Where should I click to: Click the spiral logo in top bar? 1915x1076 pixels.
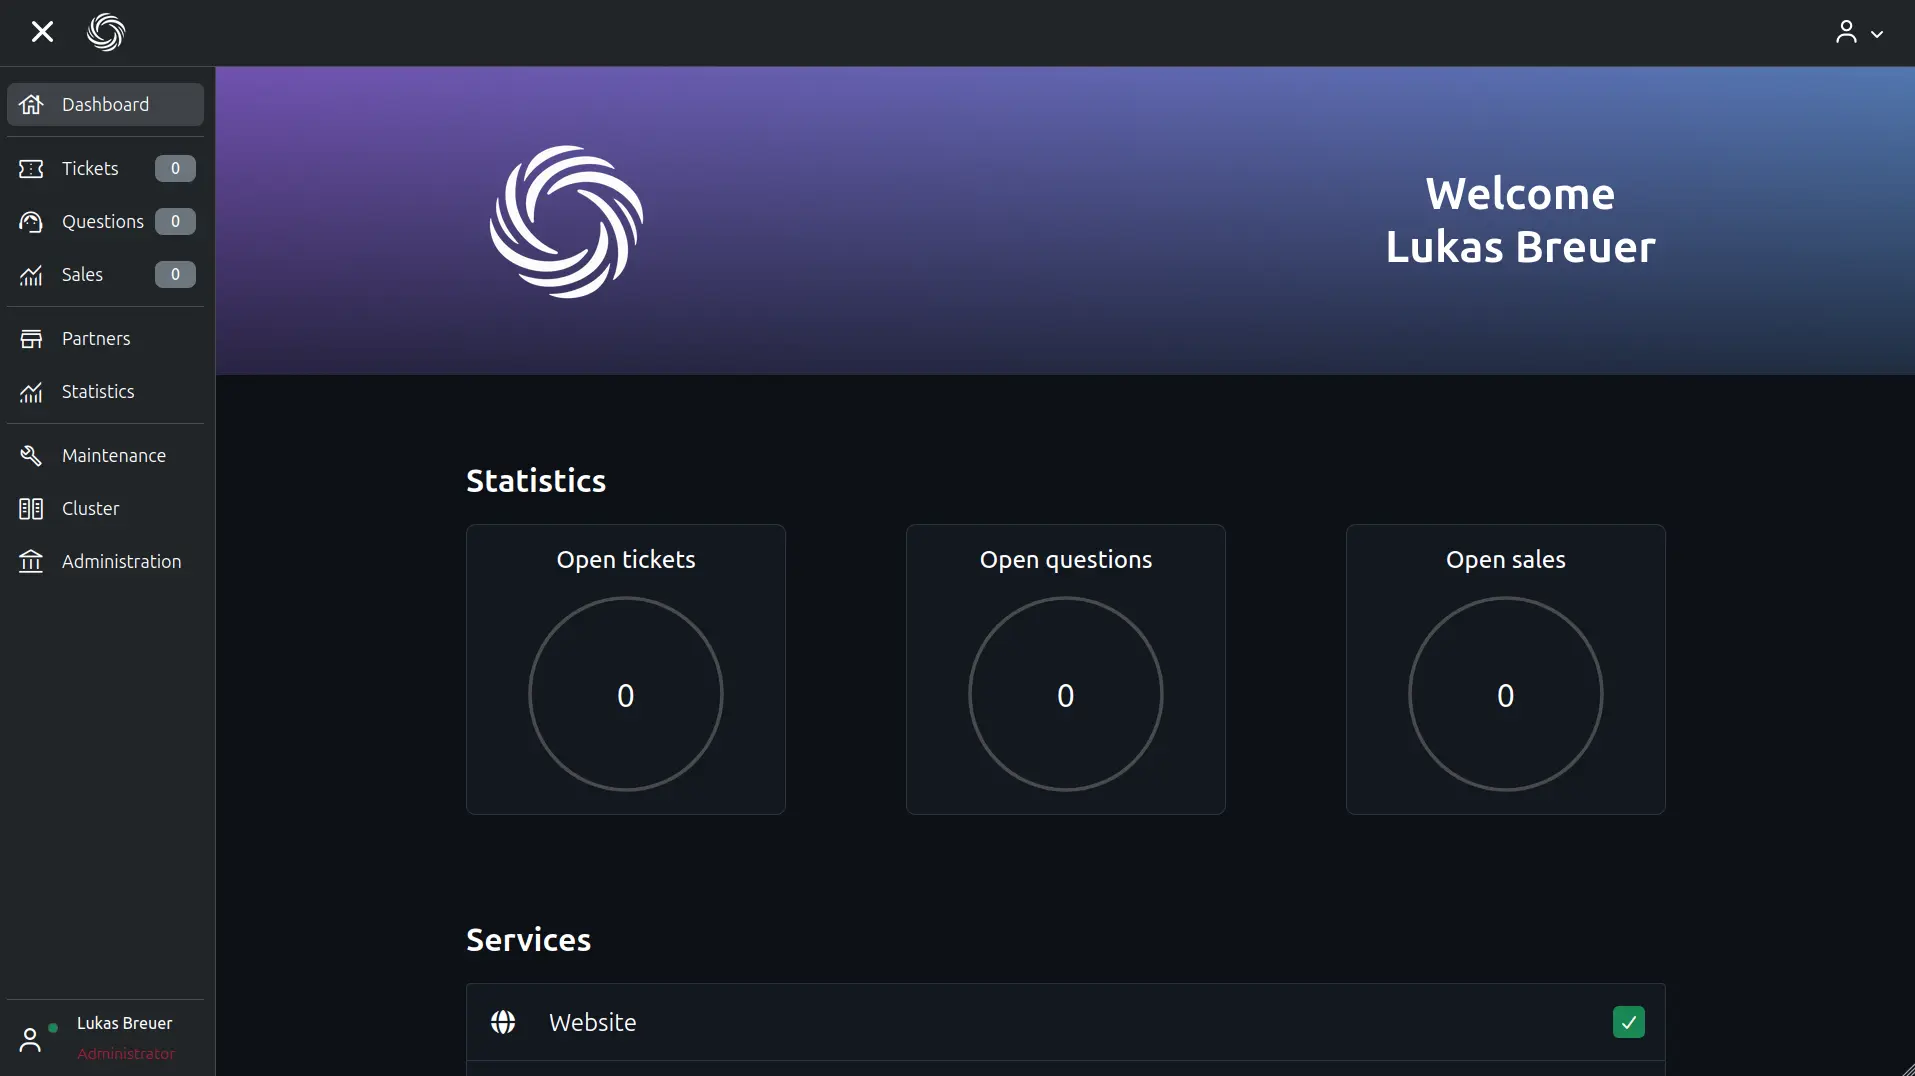[106, 32]
